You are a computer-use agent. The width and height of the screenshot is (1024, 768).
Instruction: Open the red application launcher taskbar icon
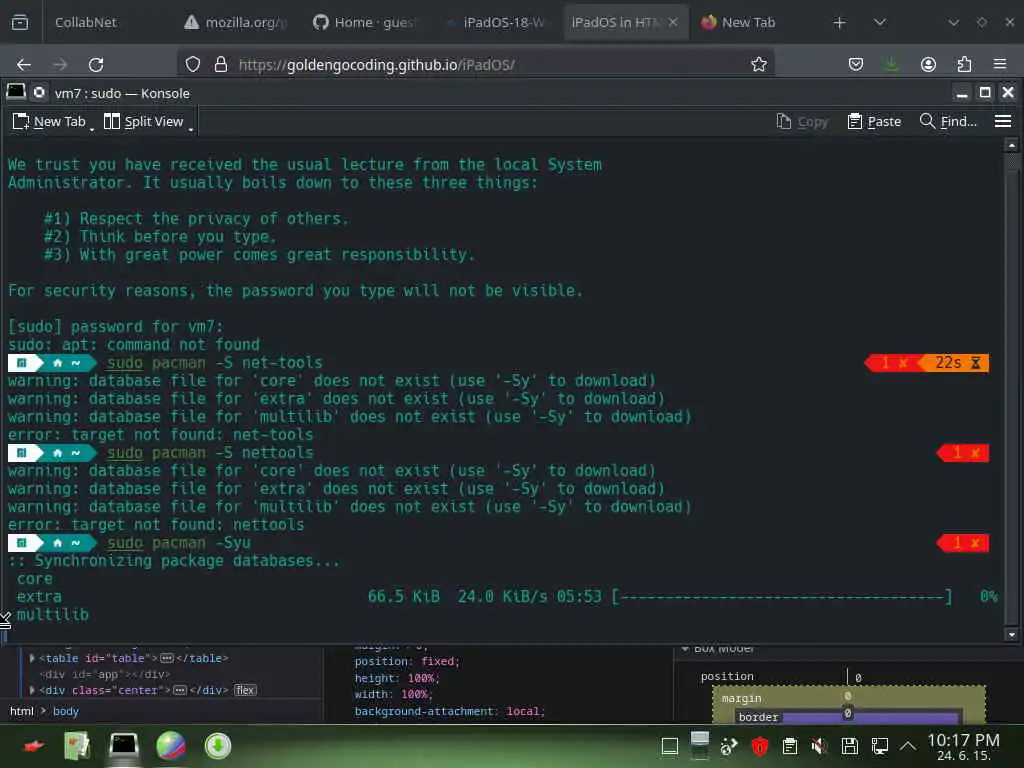coord(33,746)
